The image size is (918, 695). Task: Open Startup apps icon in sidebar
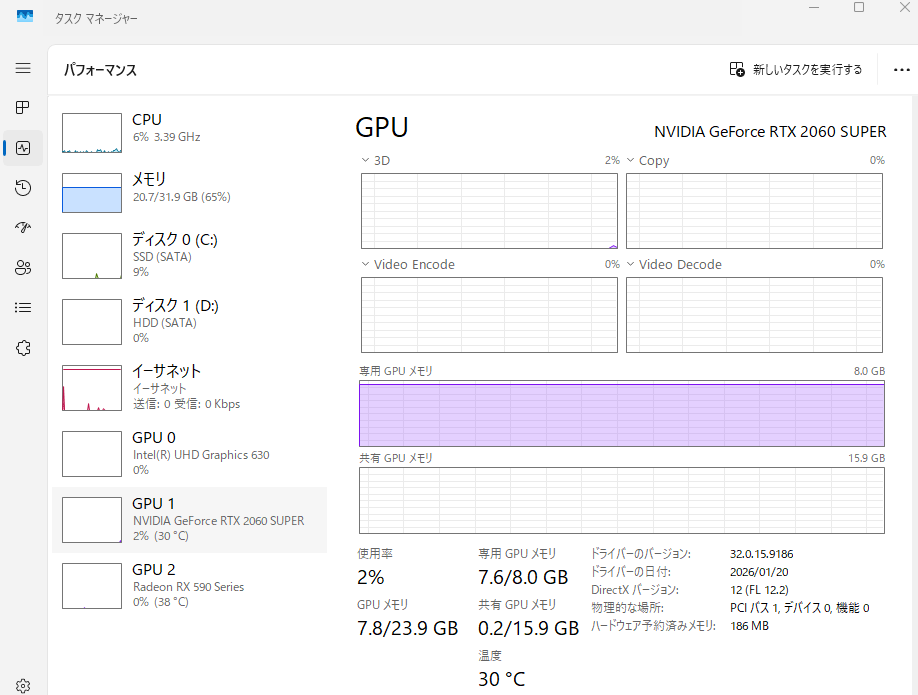pos(23,228)
